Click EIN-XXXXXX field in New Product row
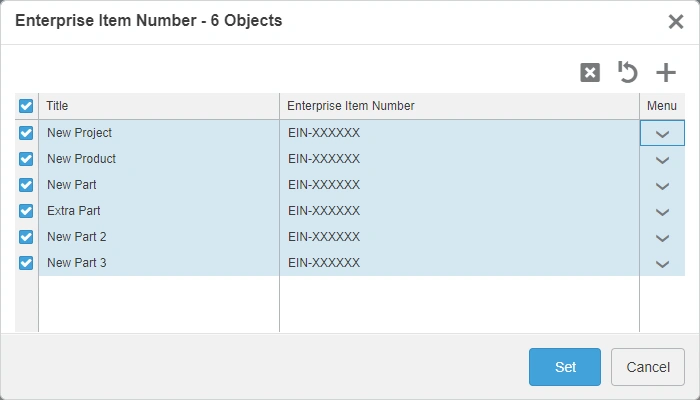Viewport: 700px width, 400px height. (323, 159)
